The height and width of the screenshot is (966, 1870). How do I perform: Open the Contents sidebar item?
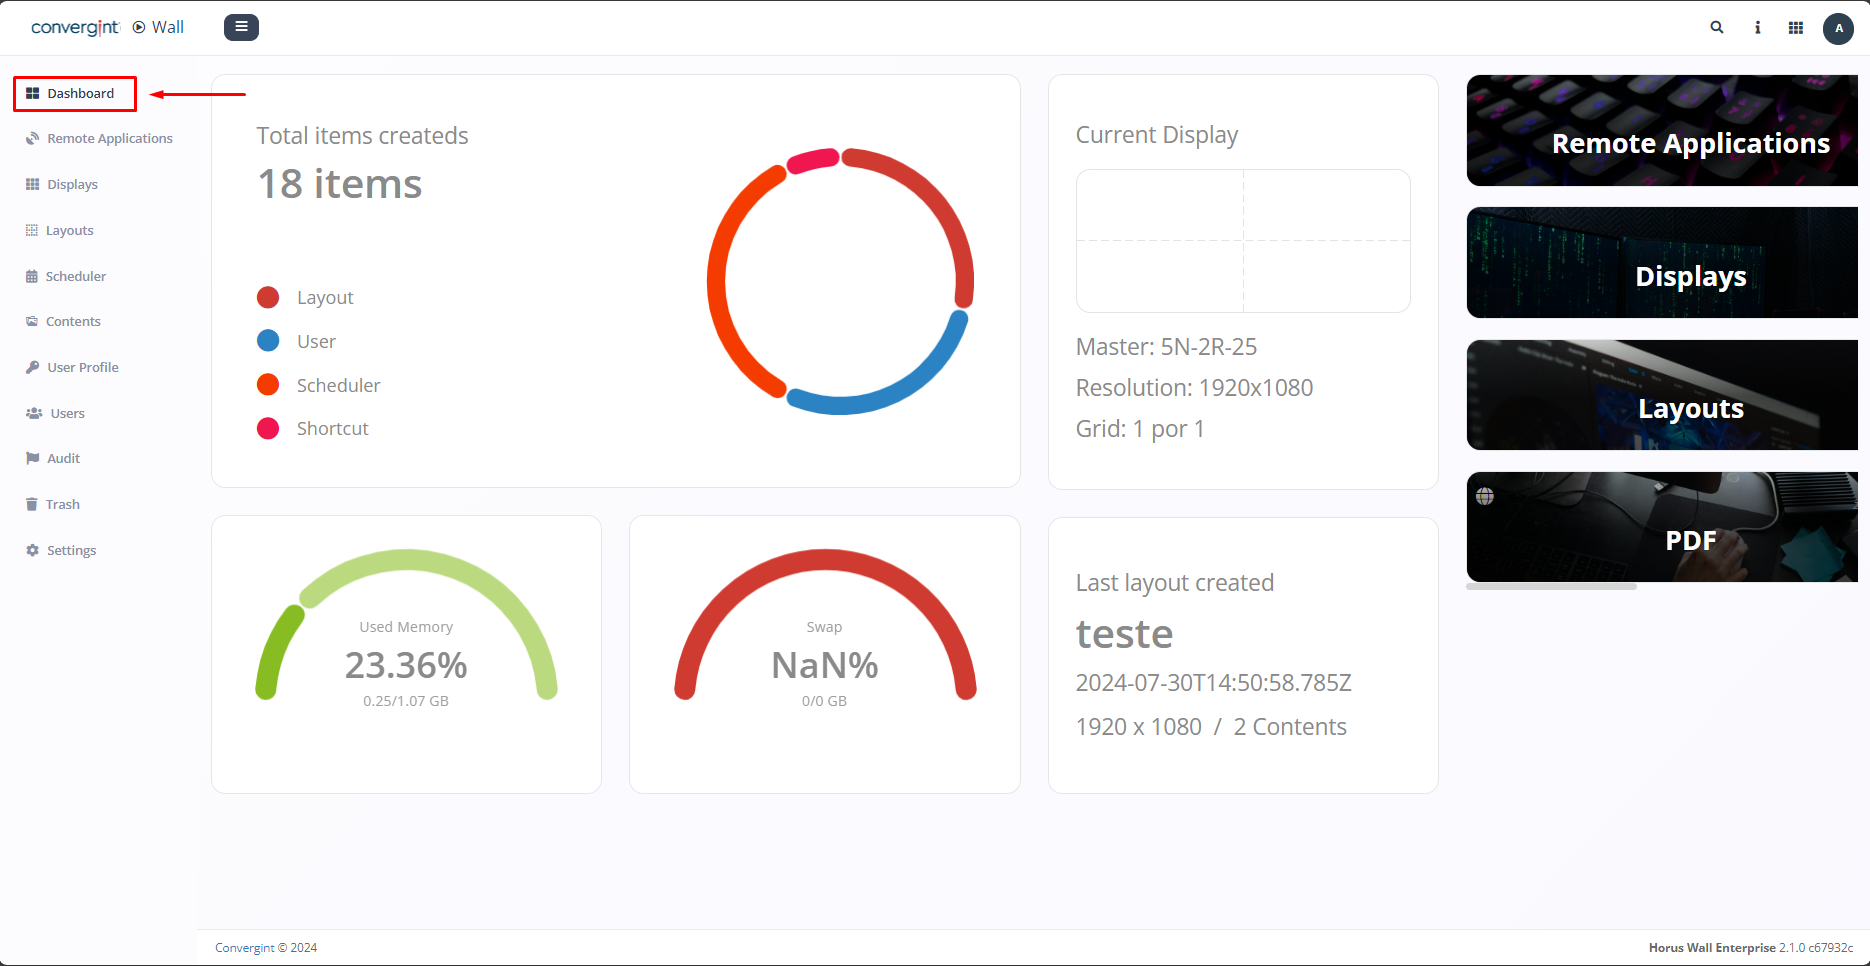72,322
